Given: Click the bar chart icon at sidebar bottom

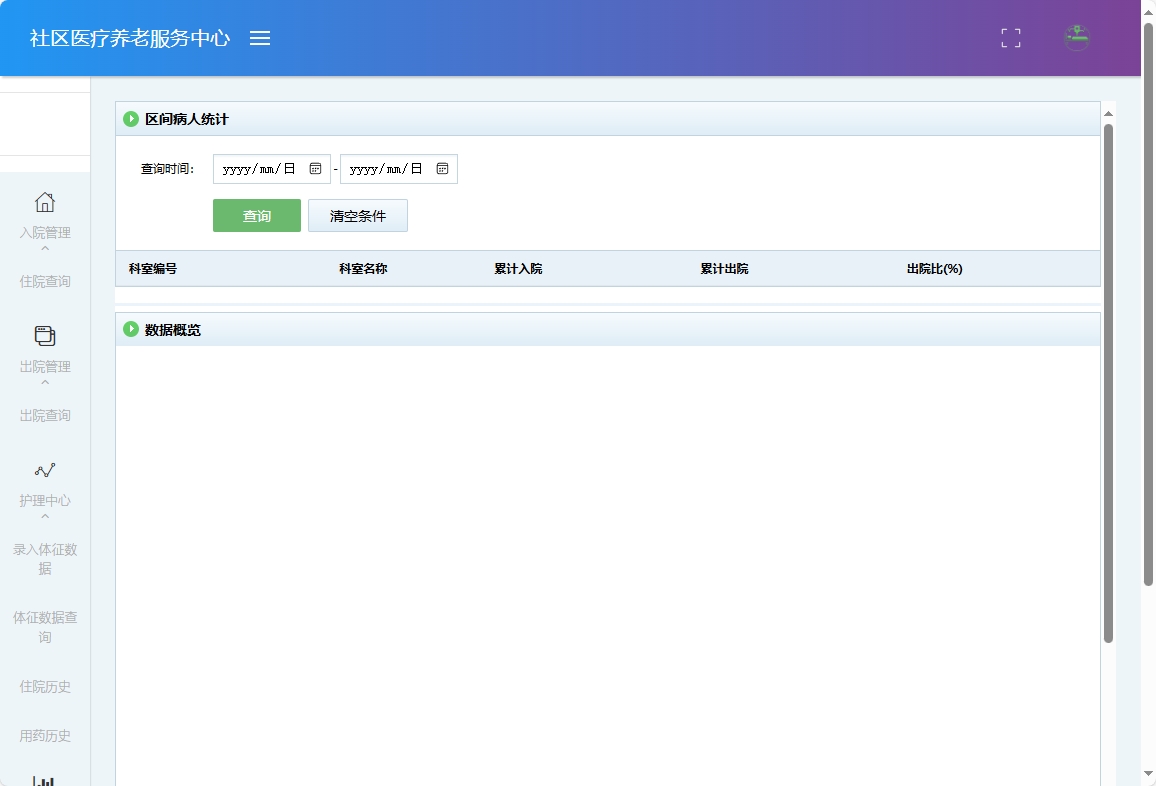Looking at the screenshot, I should point(44,778).
